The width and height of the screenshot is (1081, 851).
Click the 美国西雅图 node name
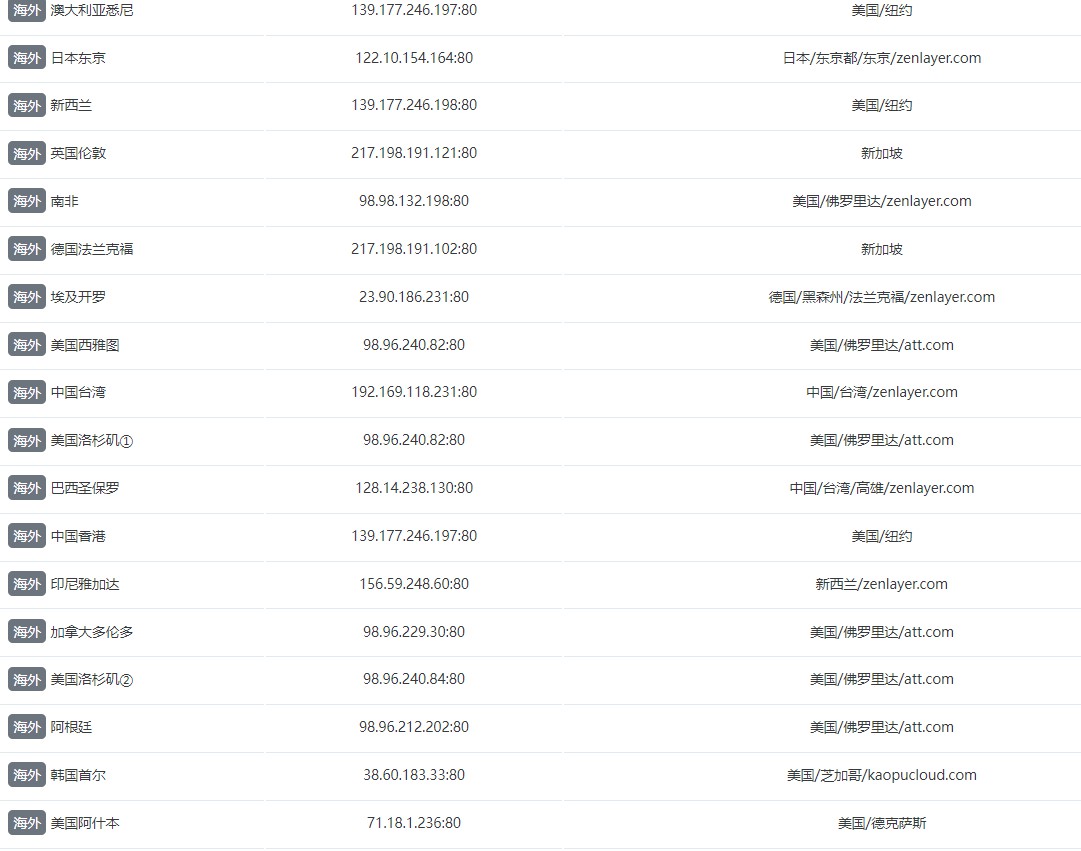pyautogui.click(x=85, y=345)
